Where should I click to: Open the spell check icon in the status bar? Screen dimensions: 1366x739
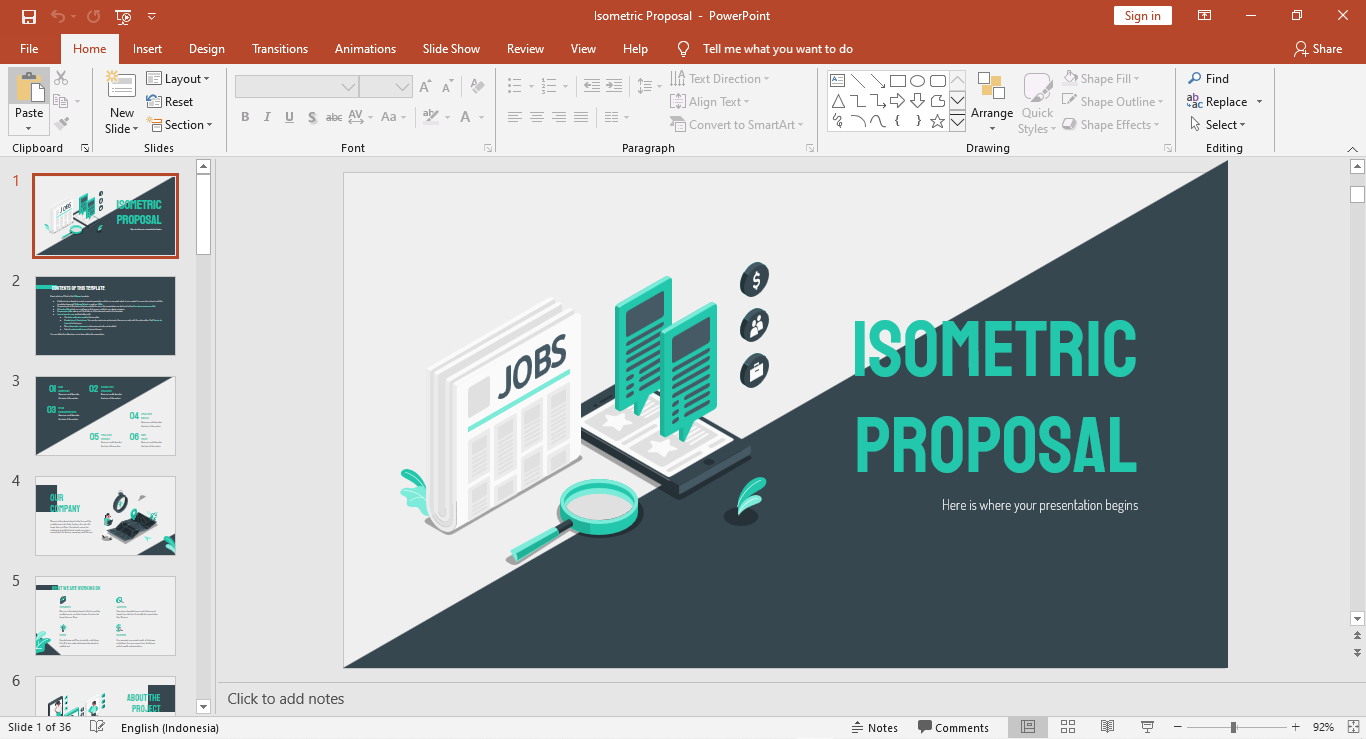click(97, 727)
